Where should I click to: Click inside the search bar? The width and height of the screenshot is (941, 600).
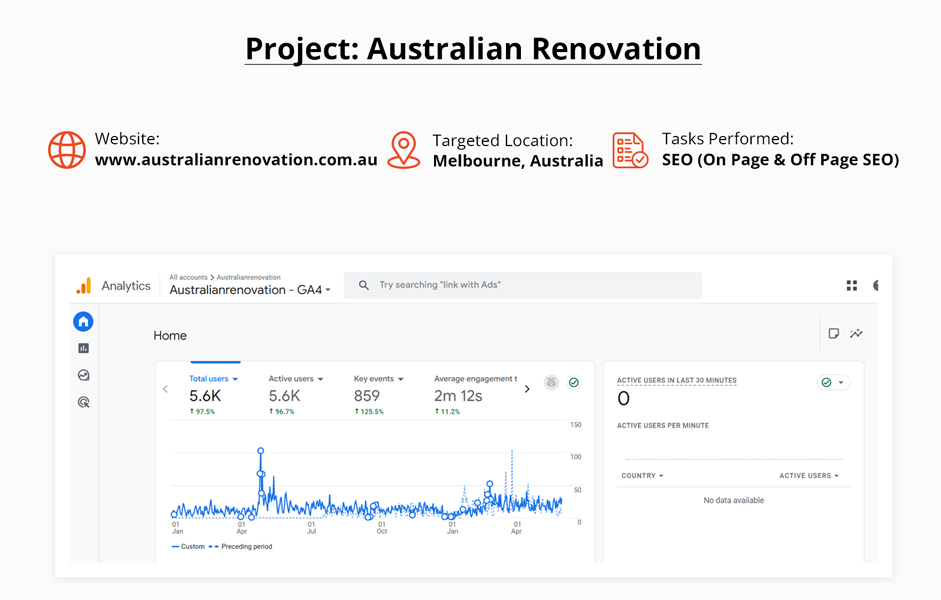click(x=520, y=285)
